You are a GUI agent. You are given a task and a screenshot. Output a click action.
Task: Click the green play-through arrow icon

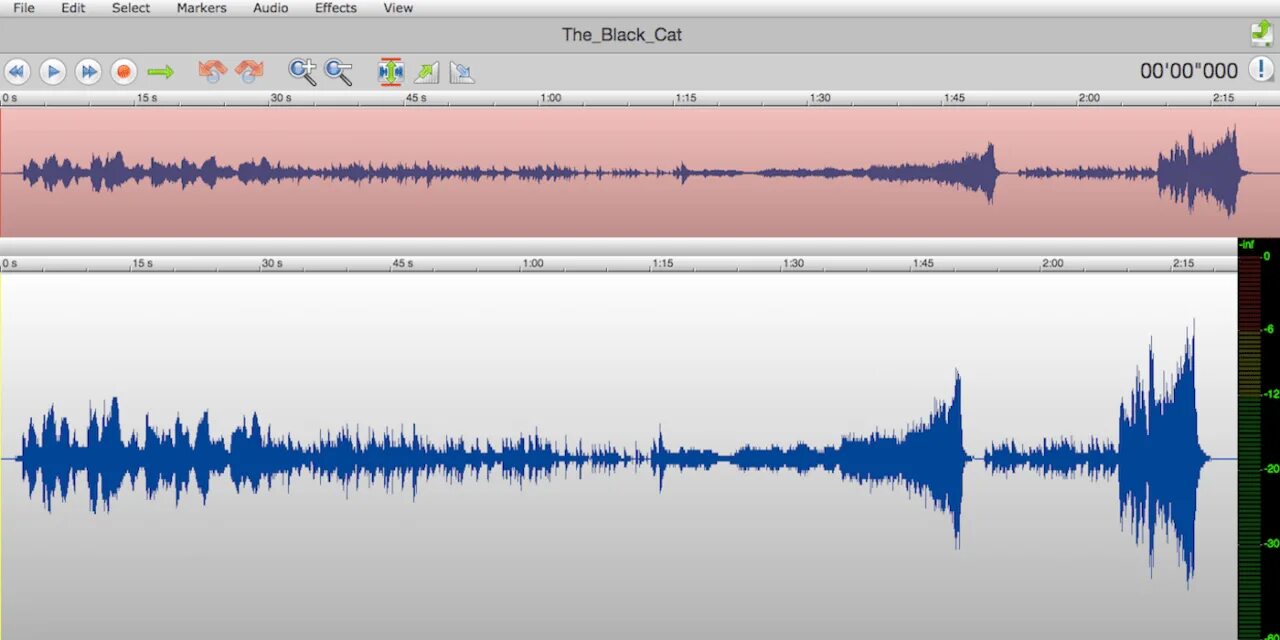(x=160, y=71)
